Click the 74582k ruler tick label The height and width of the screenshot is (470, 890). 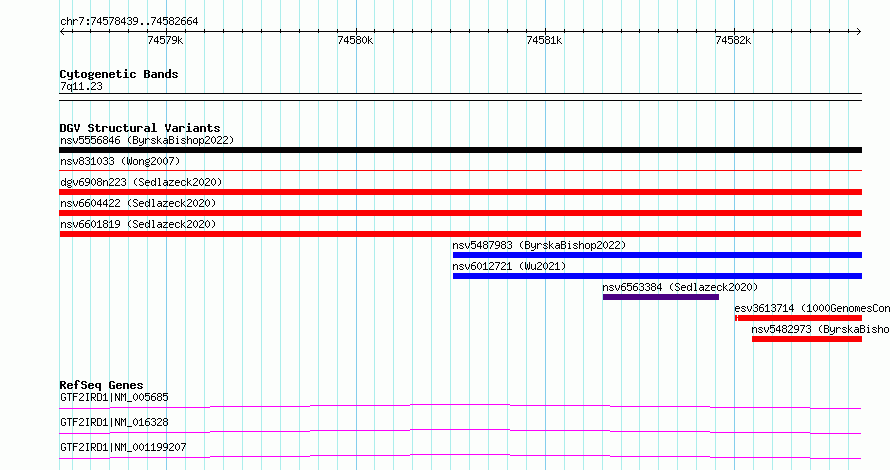733,40
